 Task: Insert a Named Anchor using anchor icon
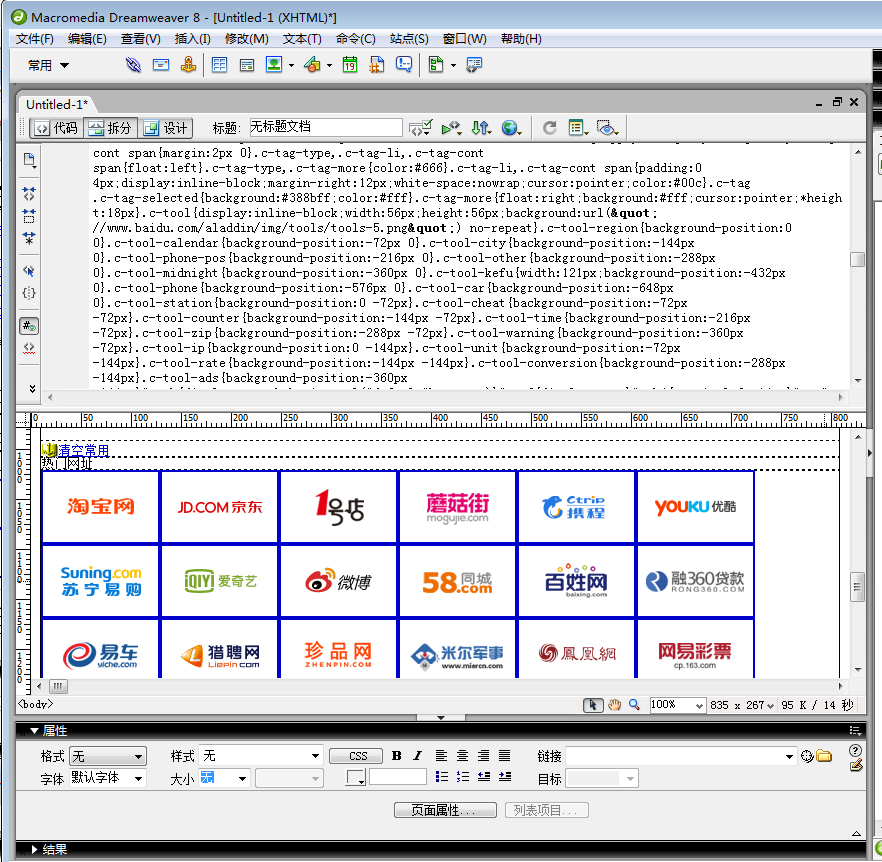188,65
